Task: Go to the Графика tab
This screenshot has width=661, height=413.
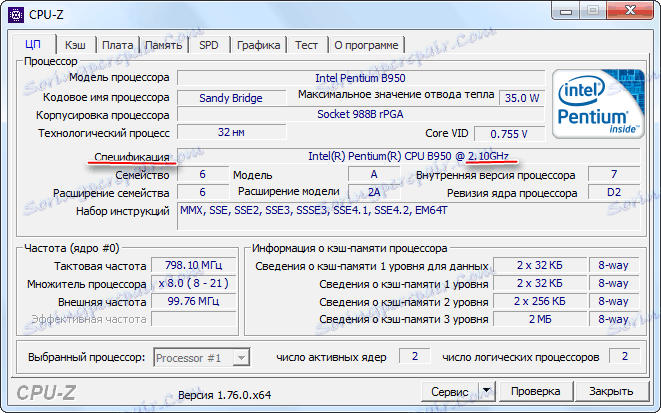Action: tap(258, 45)
